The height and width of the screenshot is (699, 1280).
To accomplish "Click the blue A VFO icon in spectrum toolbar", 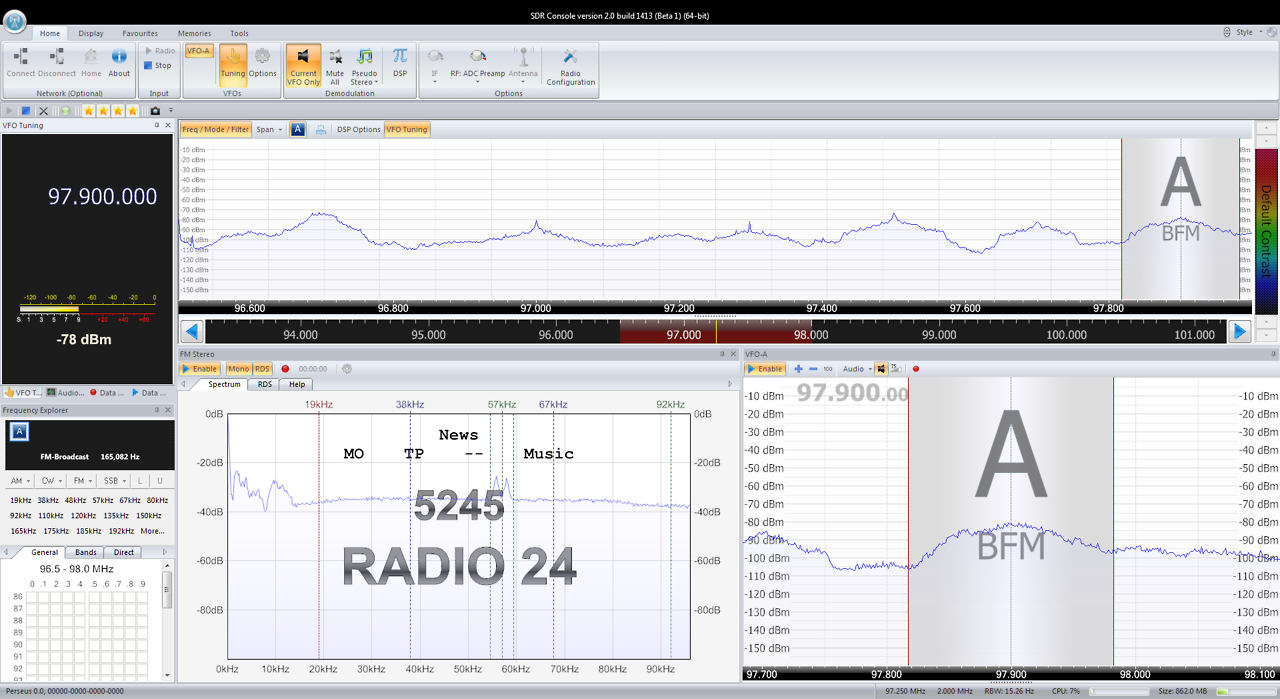I will click(x=298, y=129).
